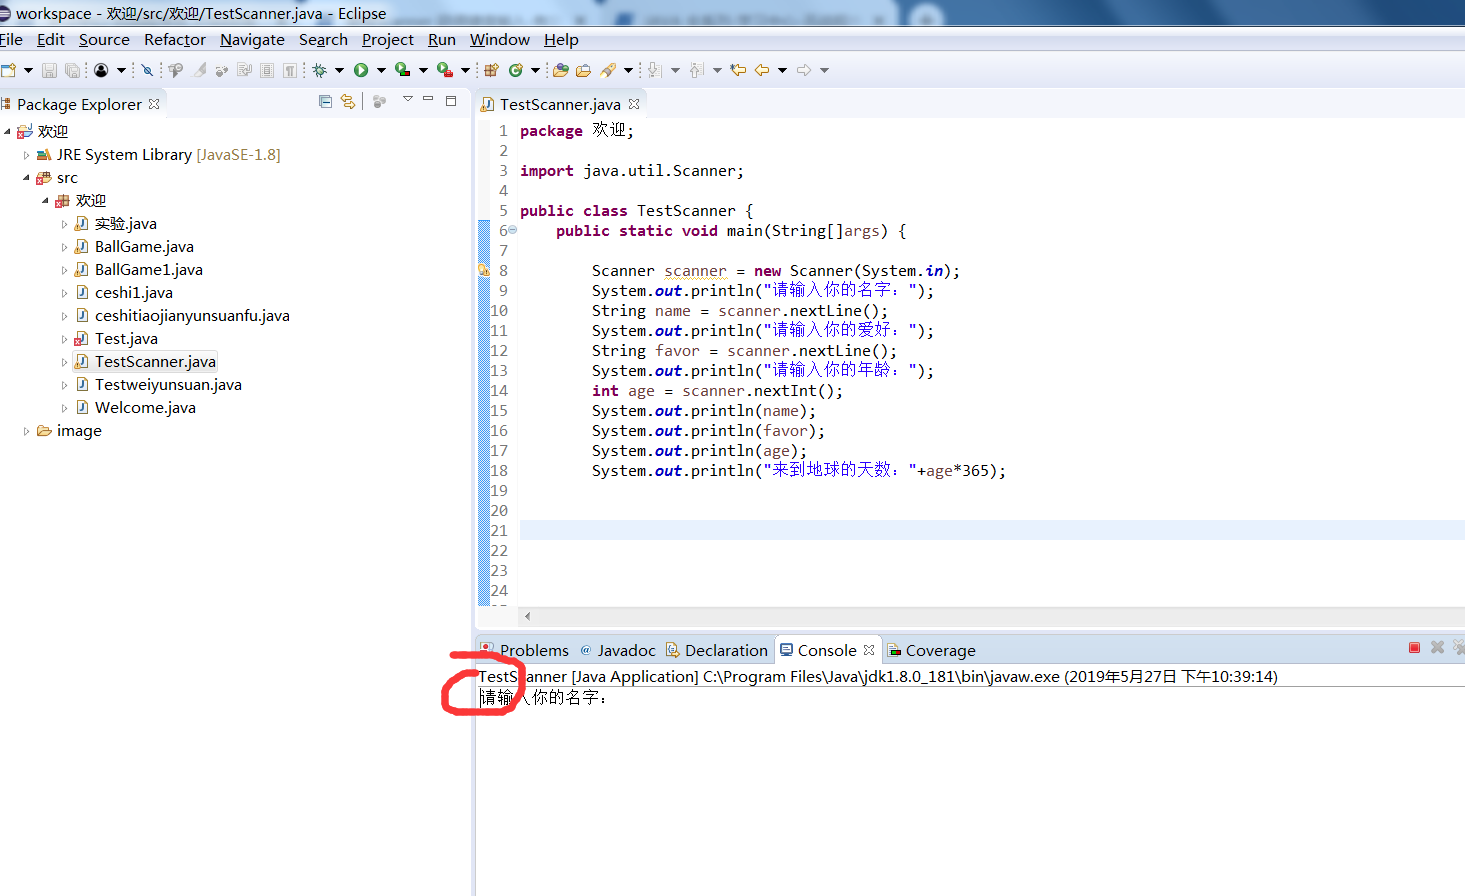Toggle Block Selection Mode icon
This screenshot has height=896, width=1465.
267,70
